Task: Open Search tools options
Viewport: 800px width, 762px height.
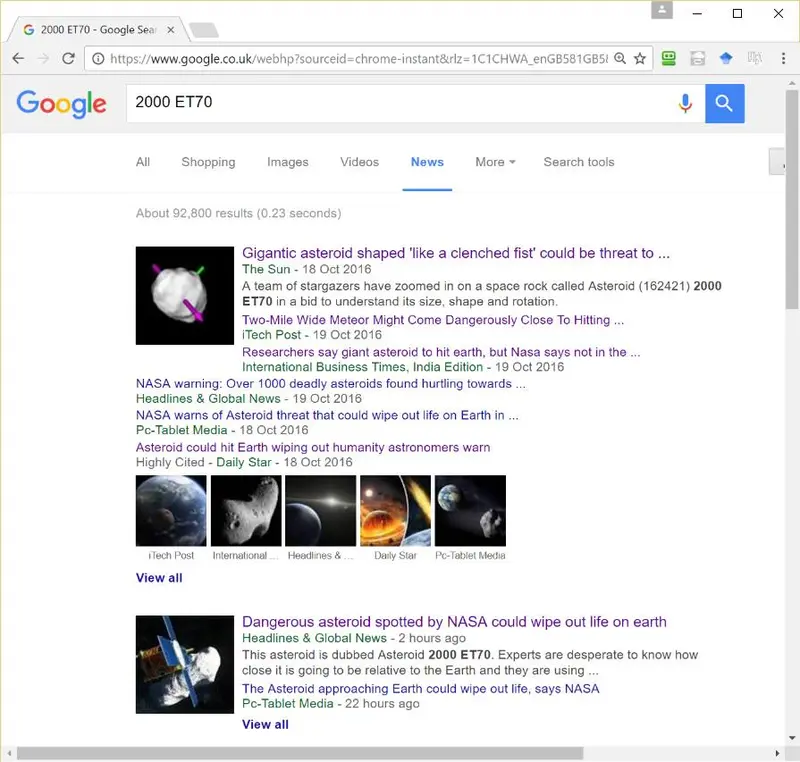Action: [579, 162]
